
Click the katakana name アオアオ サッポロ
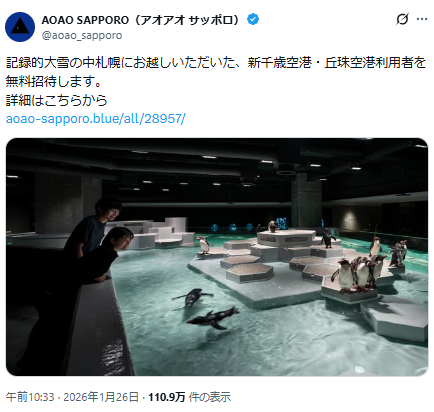[x=186, y=20]
